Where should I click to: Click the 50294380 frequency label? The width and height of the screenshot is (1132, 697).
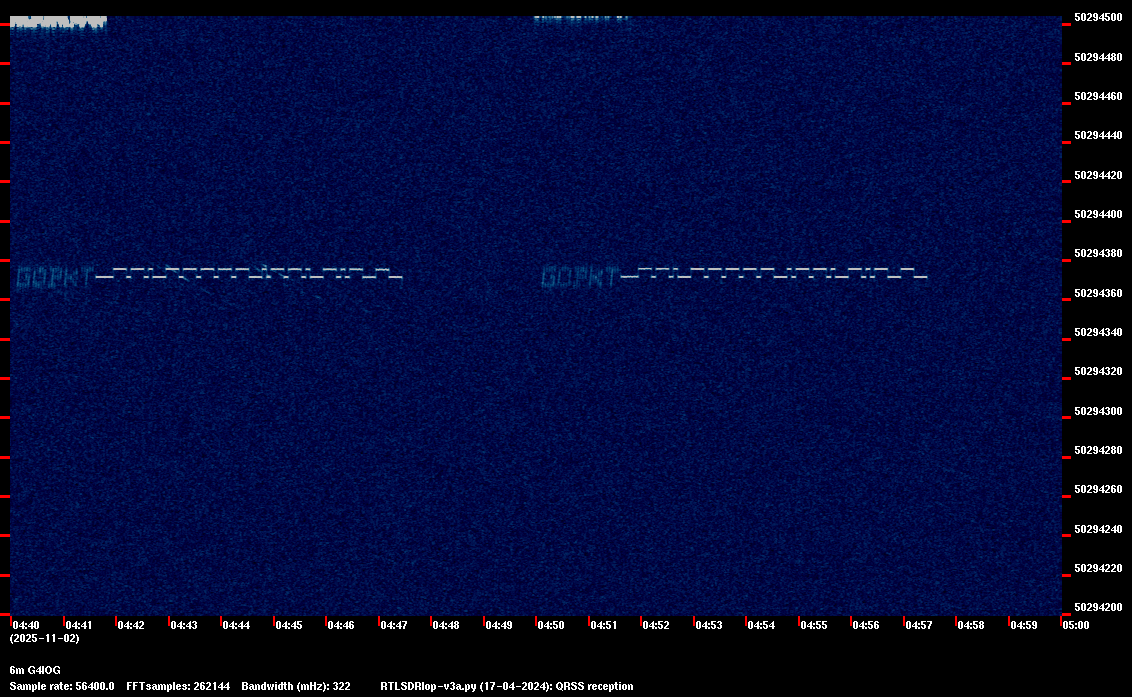point(1098,254)
